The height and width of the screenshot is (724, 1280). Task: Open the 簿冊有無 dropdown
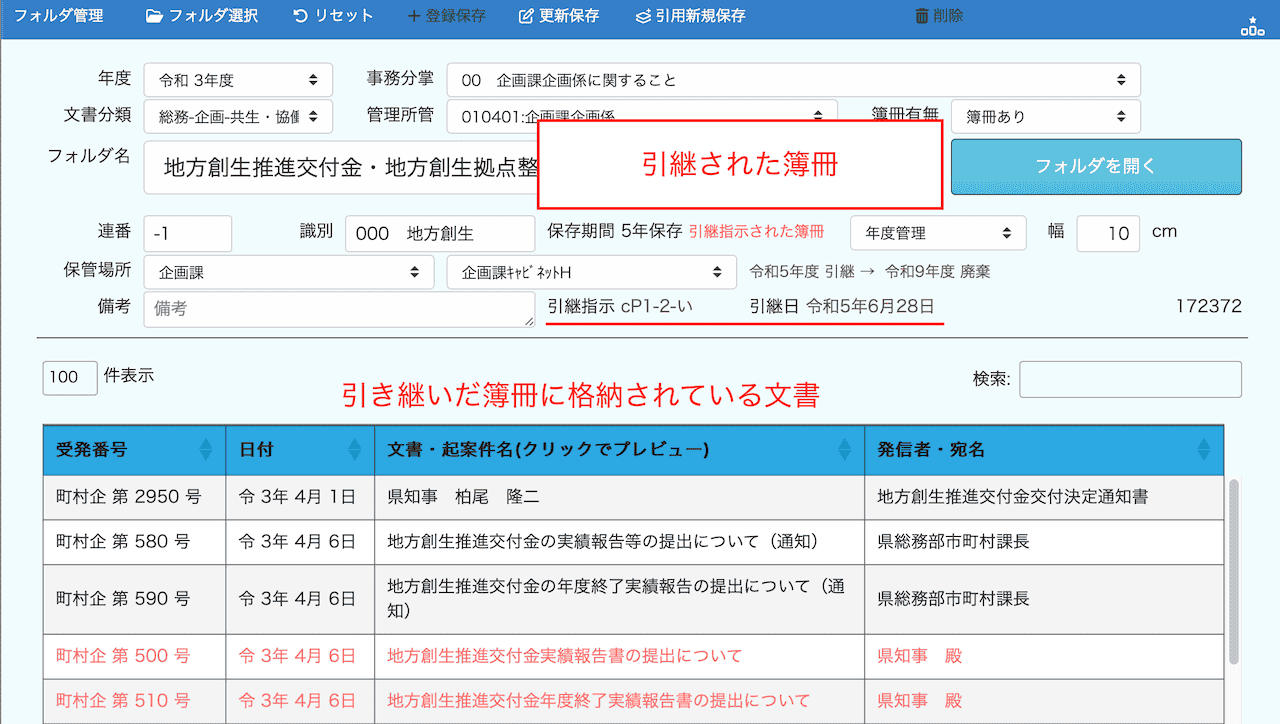tap(1045, 116)
